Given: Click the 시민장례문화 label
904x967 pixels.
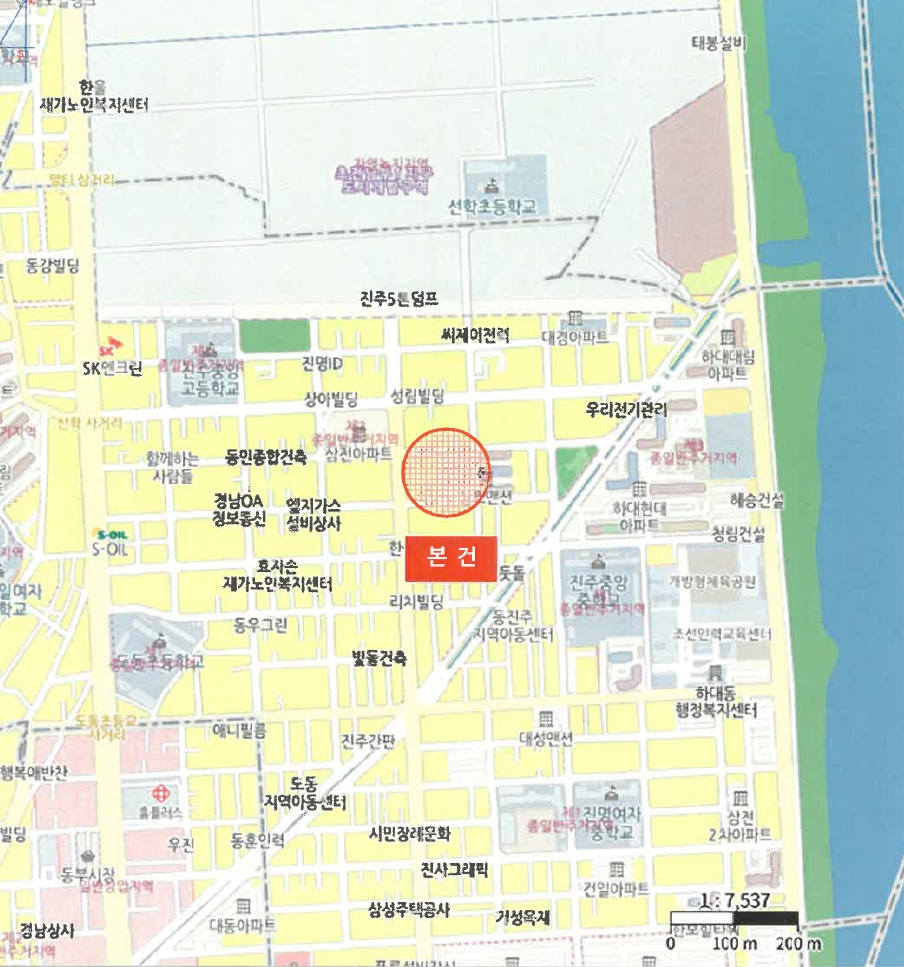Looking at the screenshot, I should pos(409,834).
